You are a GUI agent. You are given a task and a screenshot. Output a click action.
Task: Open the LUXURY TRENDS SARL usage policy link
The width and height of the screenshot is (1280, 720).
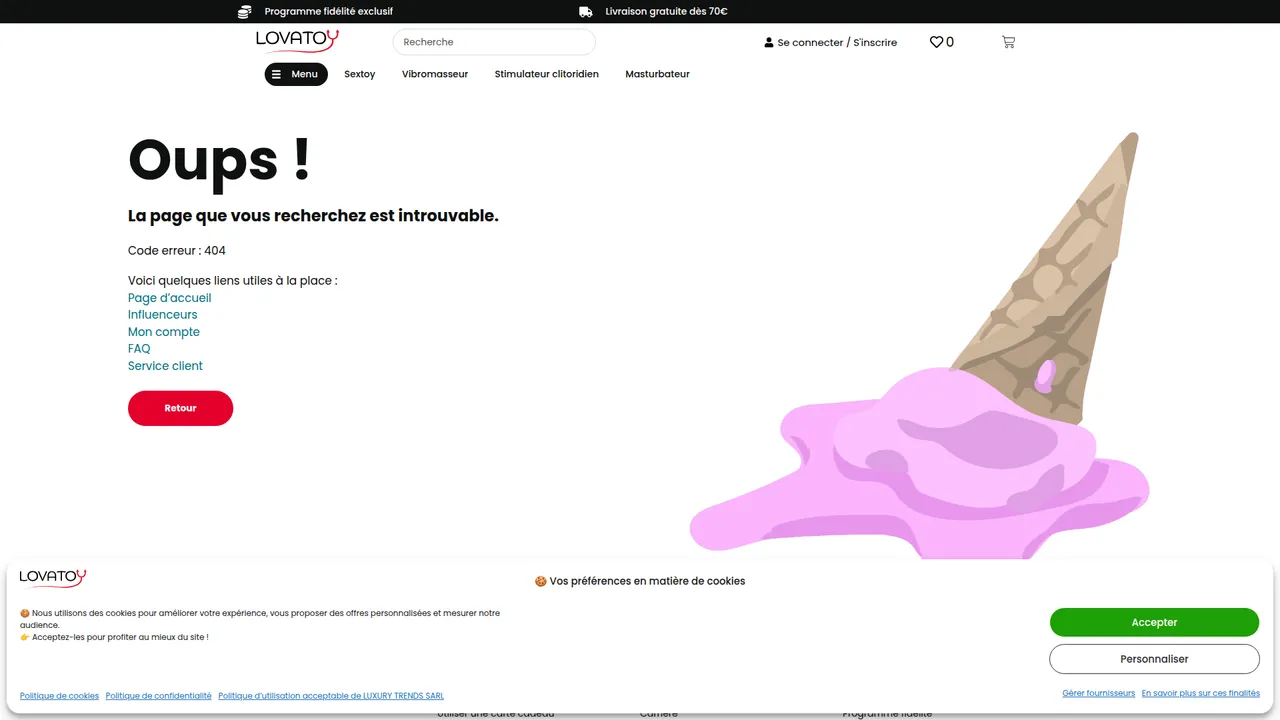331,696
